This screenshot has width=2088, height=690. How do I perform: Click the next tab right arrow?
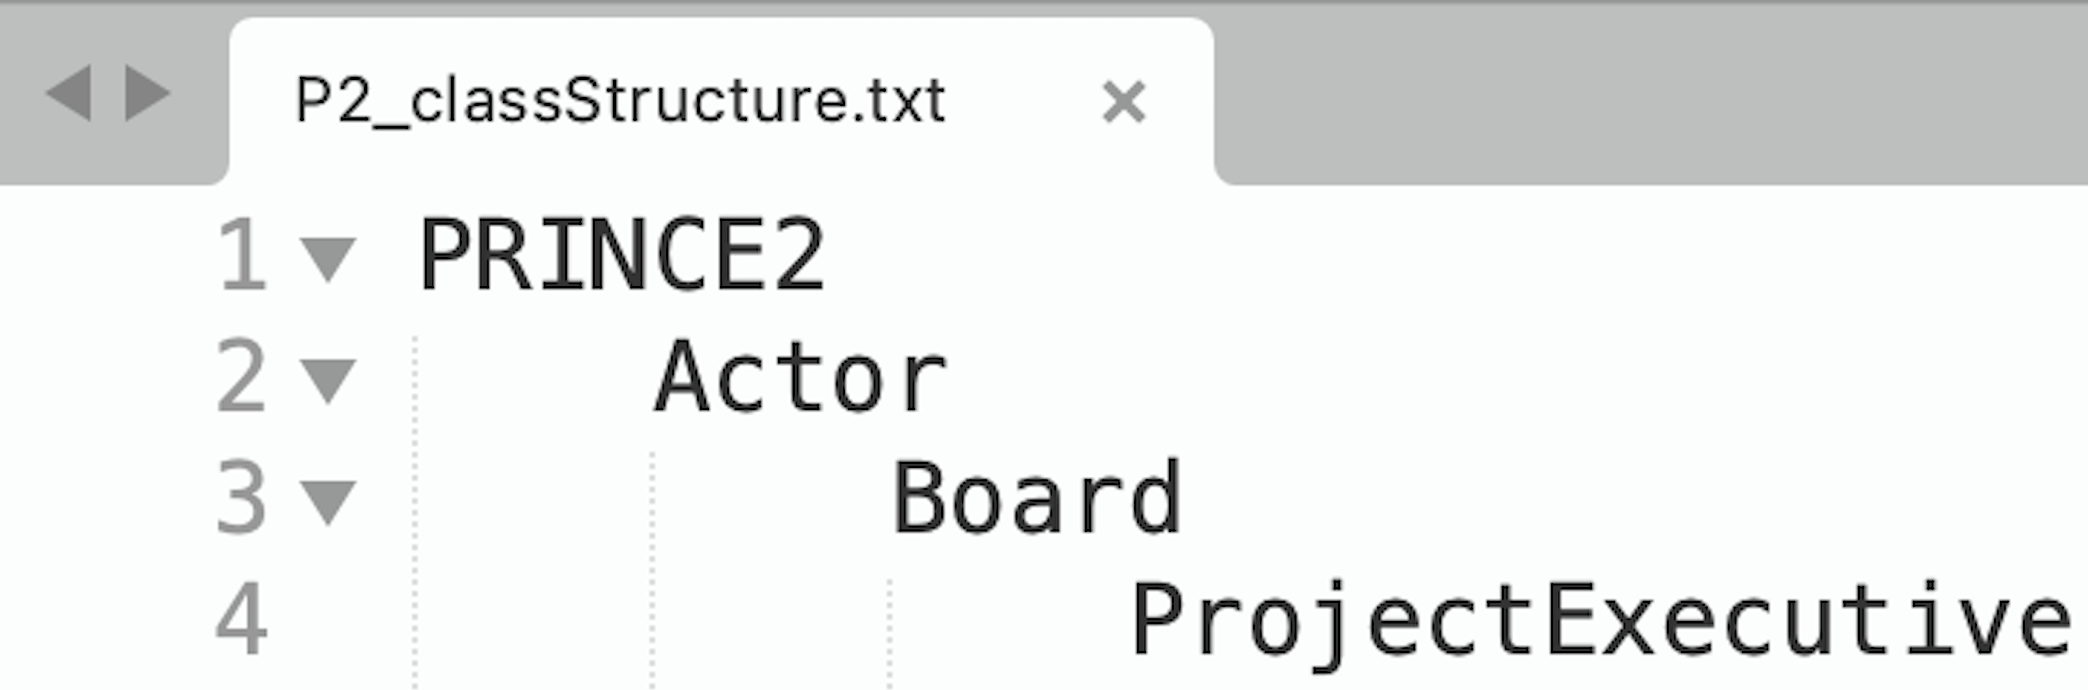(x=147, y=94)
